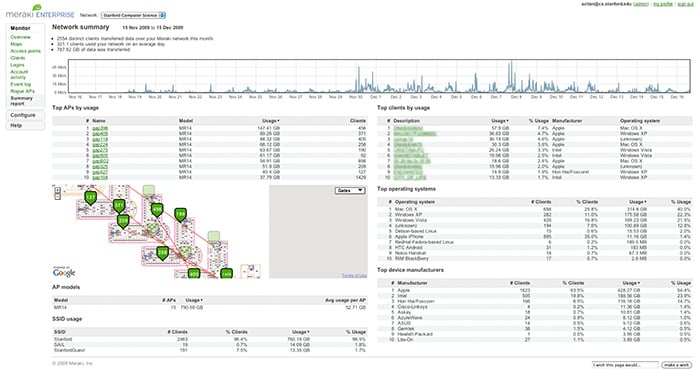Viewport: 700px width, 373px height.
Task: Click the make a wish button
Action: pos(676,365)
